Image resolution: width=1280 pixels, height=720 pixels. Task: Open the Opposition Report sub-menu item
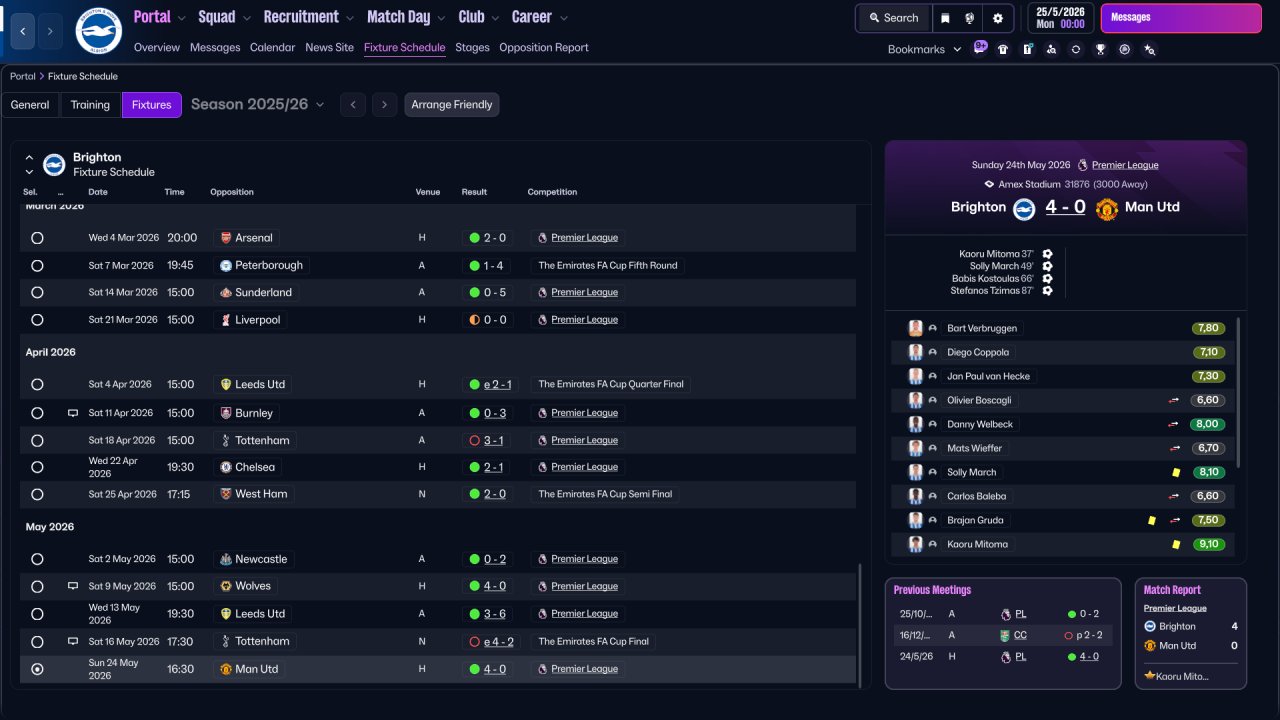pyautogui.click(x=544, y=48)
